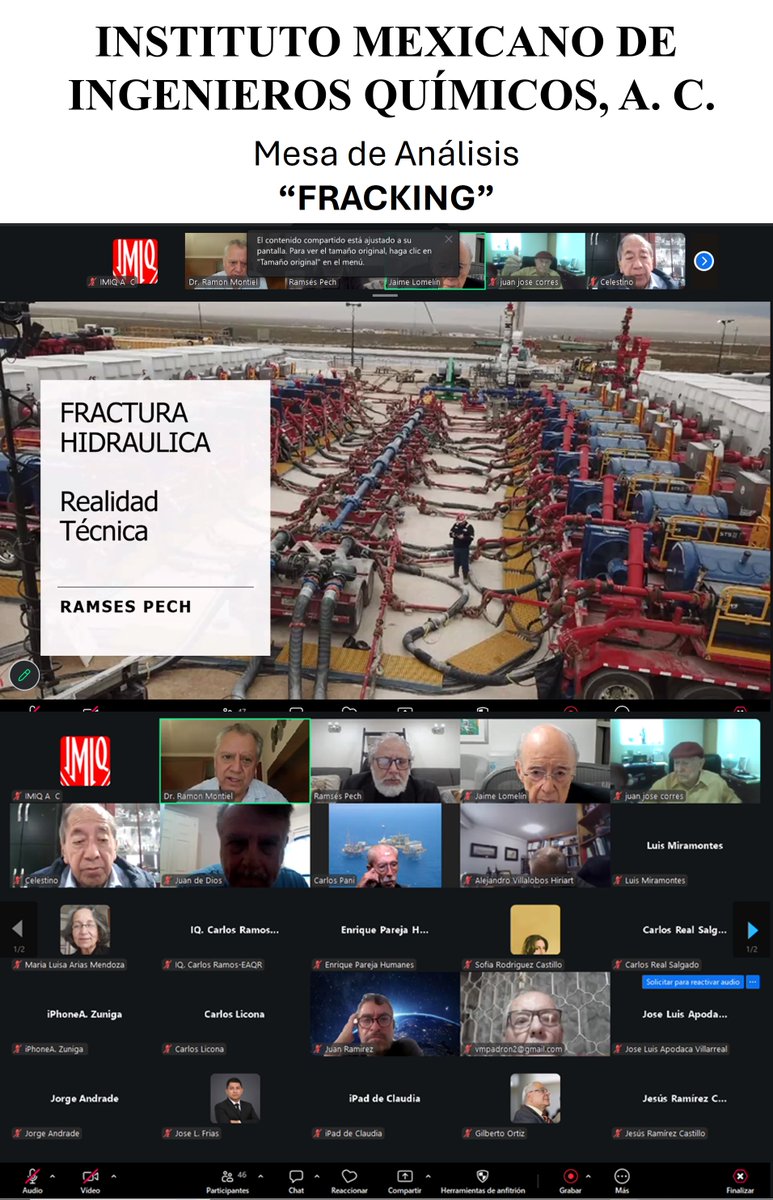773x1200 pixels.
Task: Open Reaccionar reactions menu
Action: (349, 1180)
